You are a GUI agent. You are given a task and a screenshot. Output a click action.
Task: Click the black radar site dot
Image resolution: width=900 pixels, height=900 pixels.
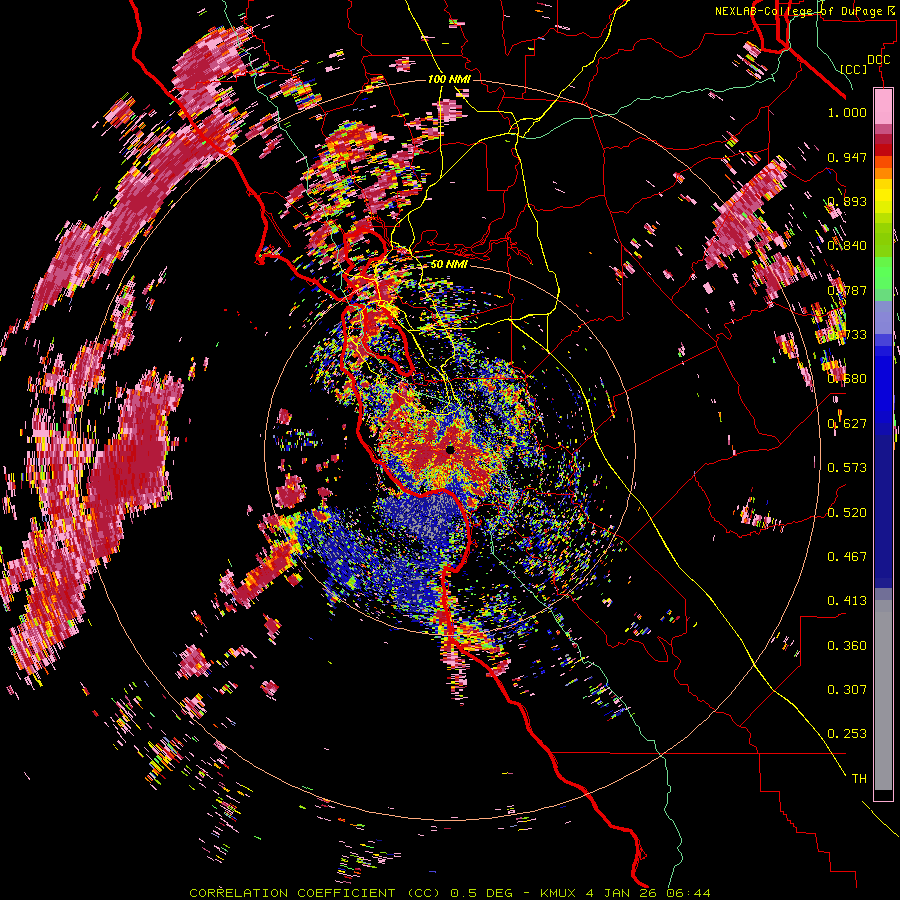tap(450, 449)
